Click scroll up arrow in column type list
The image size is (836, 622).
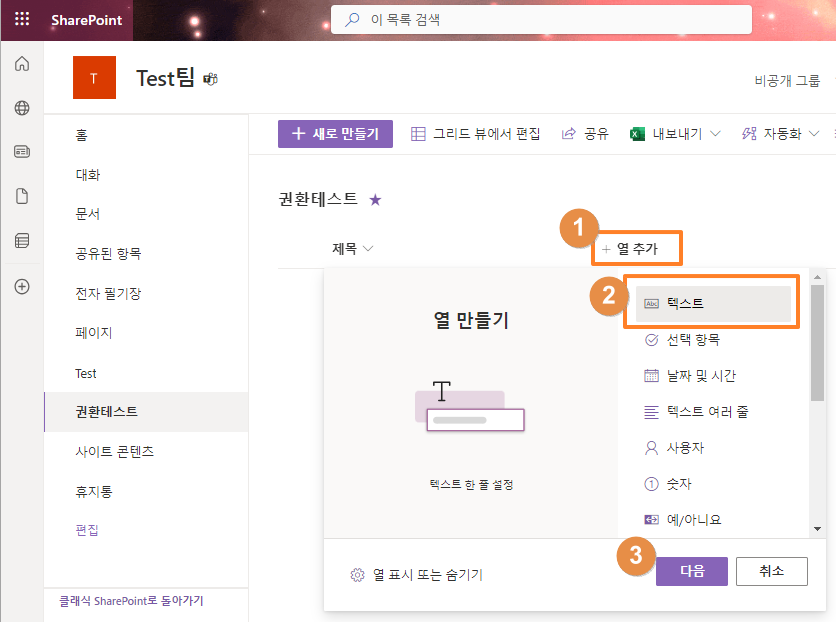coord(817,277)
